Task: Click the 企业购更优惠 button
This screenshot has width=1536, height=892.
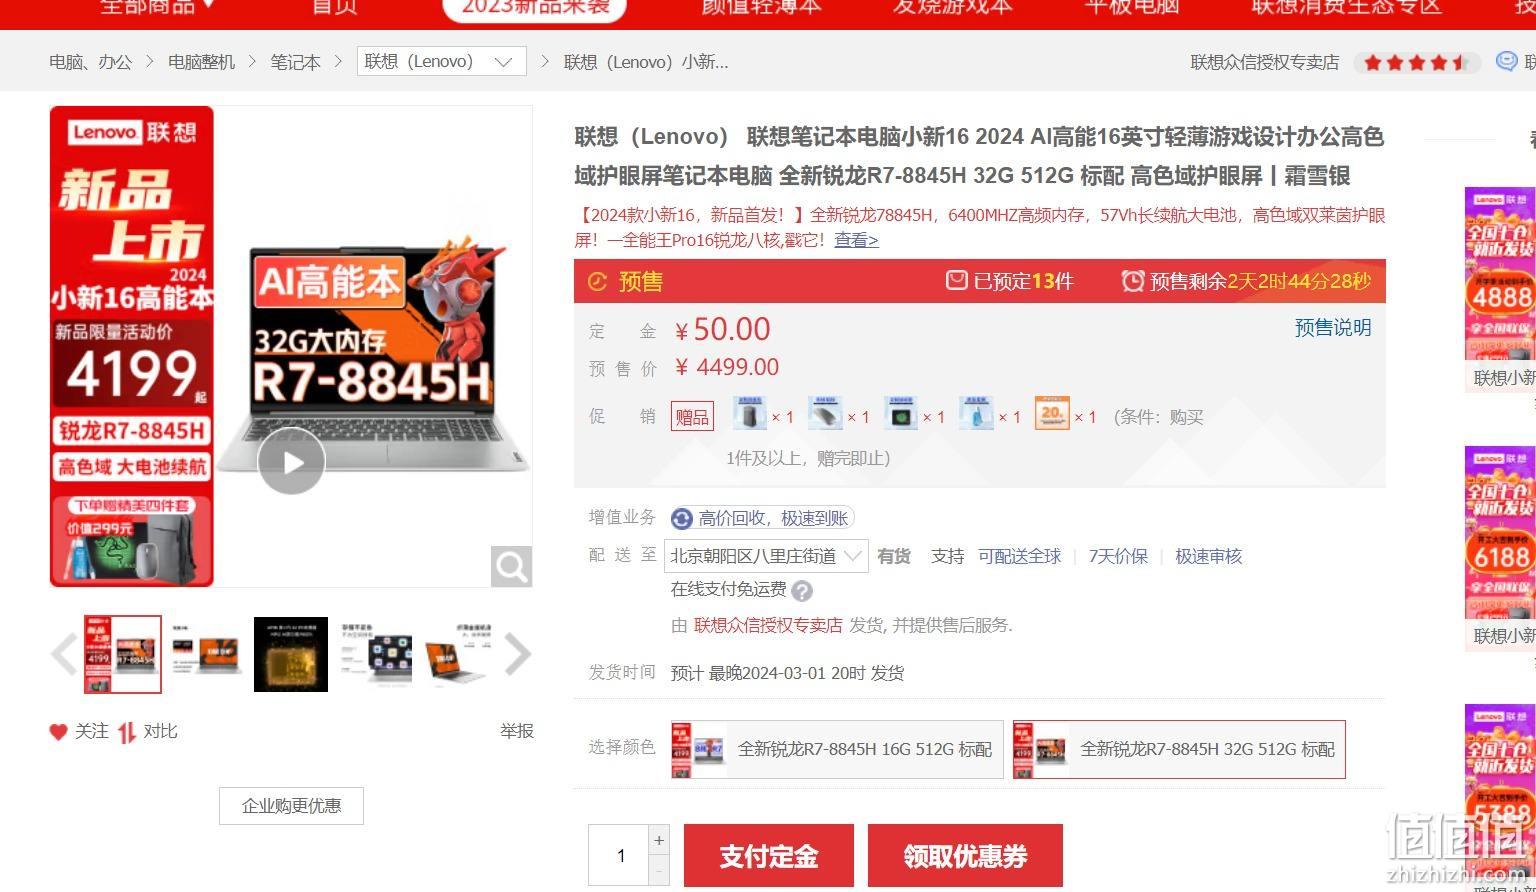Action: [x=291, y=806]
